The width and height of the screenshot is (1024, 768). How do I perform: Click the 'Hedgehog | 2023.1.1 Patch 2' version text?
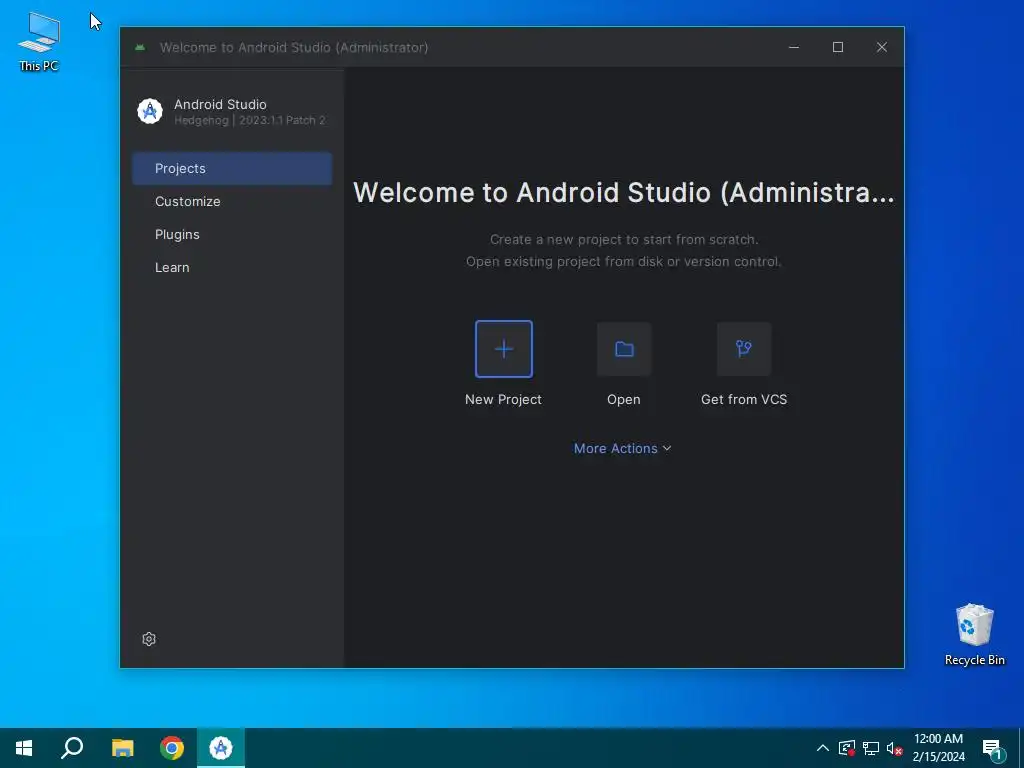pos(249,120)
